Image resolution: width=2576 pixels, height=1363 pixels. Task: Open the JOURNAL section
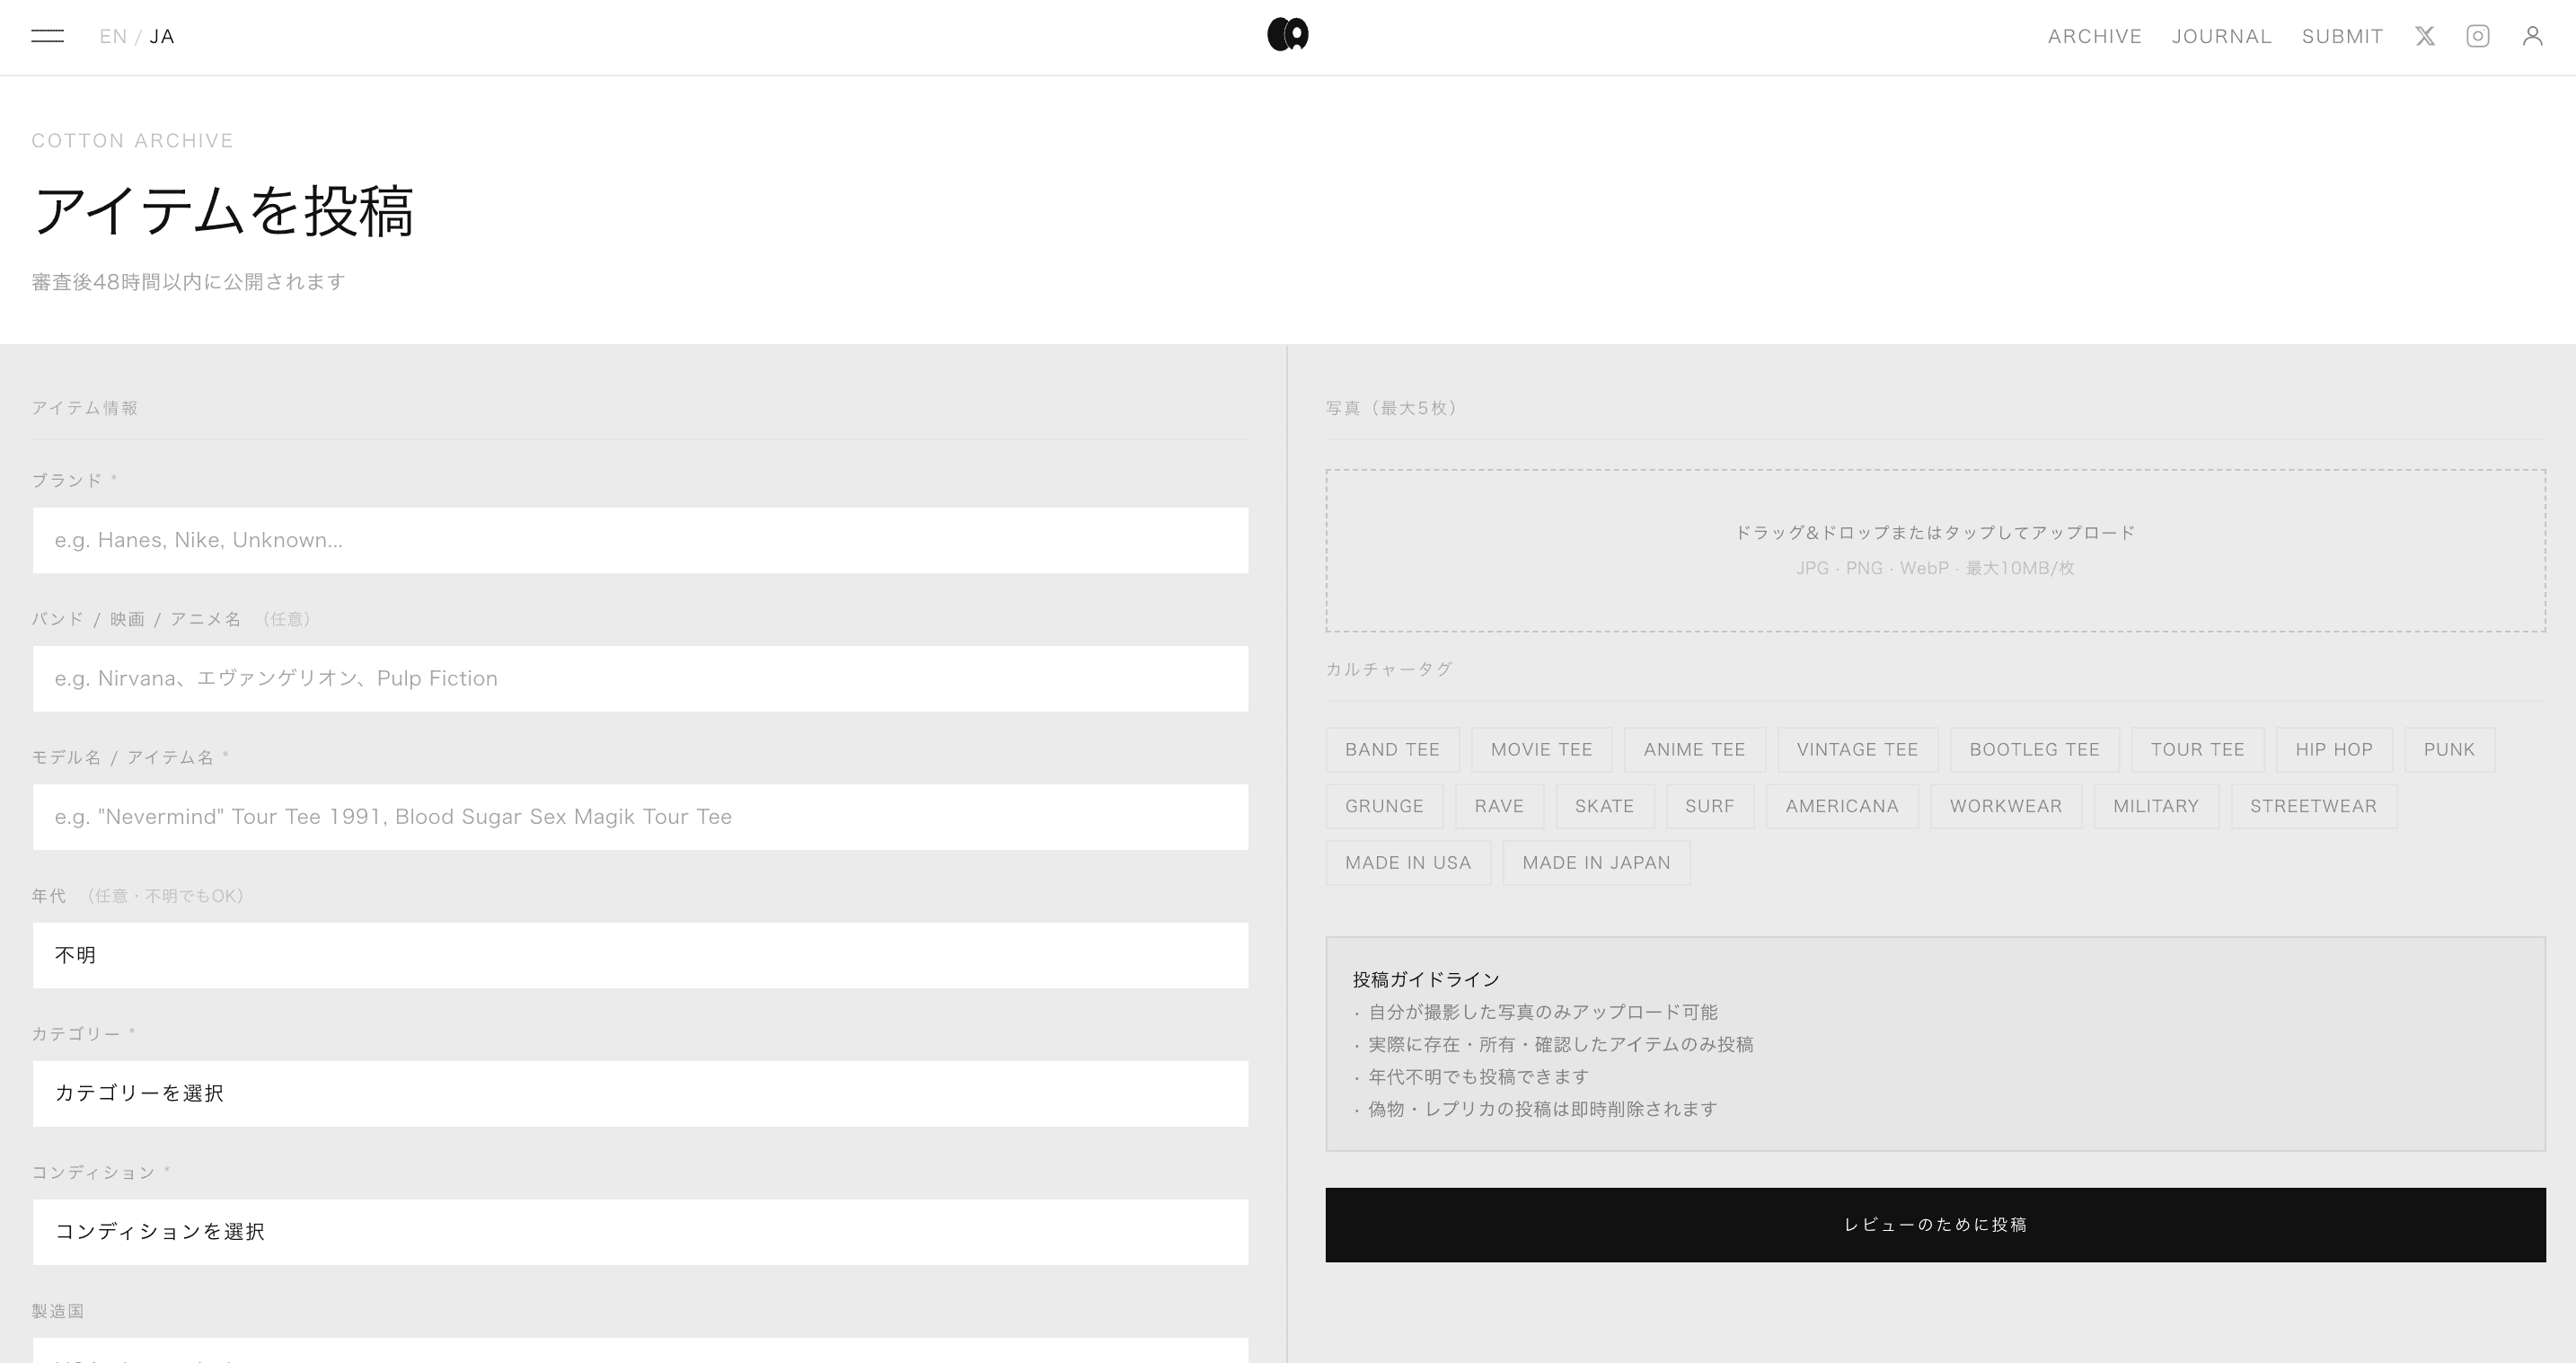pos(2221,36)
